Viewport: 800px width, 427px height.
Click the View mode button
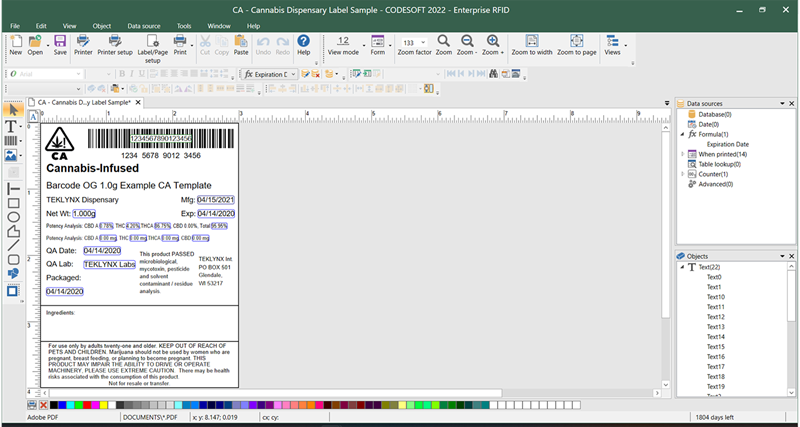pyautogui.click(x=343, y=45)
